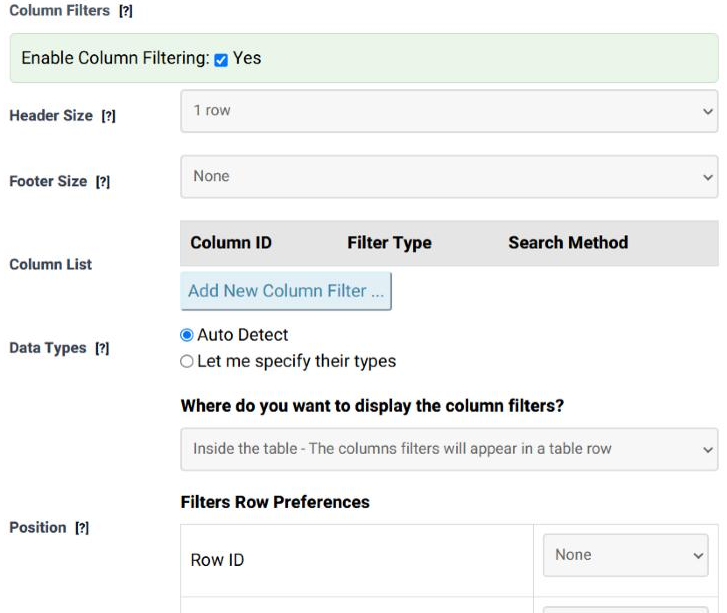Click the Enable Column Filtering label
Image resolution: width=727 pixels, height=613 pixels.
coord(115,58)
